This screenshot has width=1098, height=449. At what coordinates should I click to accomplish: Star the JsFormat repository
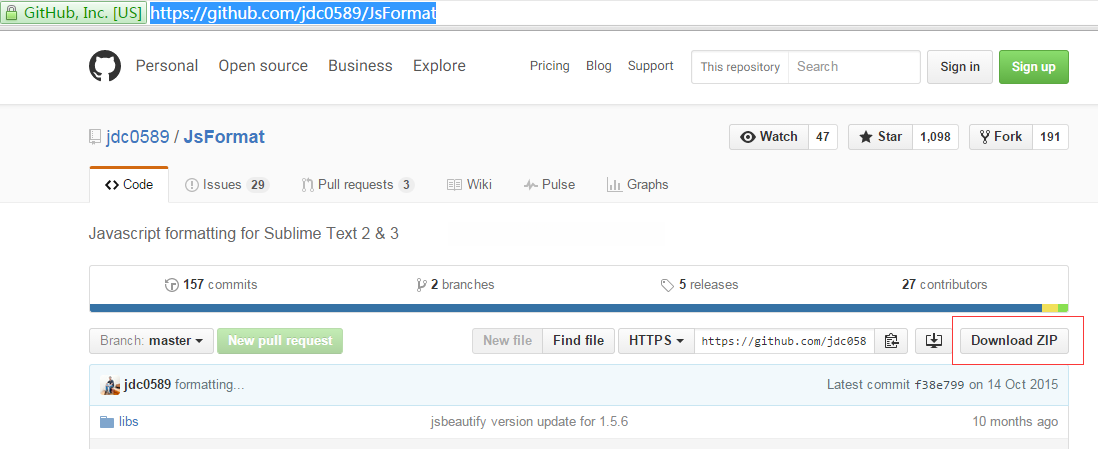click(x=881, y=137)
